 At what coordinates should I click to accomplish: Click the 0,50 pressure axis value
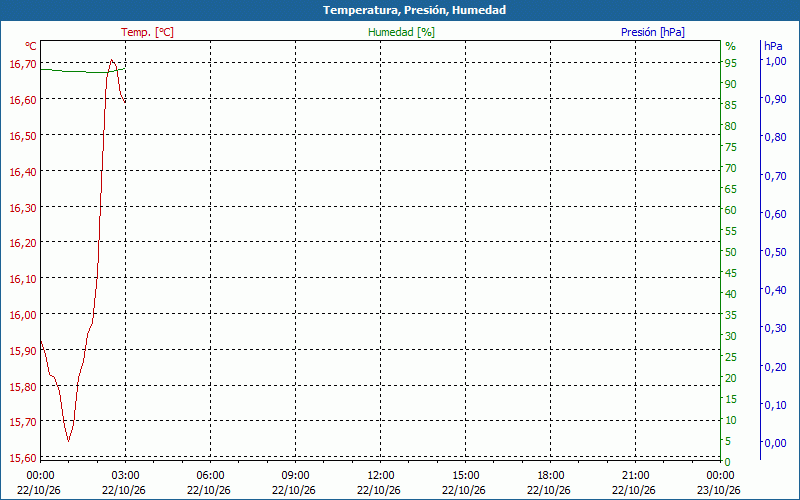[776, 252]
